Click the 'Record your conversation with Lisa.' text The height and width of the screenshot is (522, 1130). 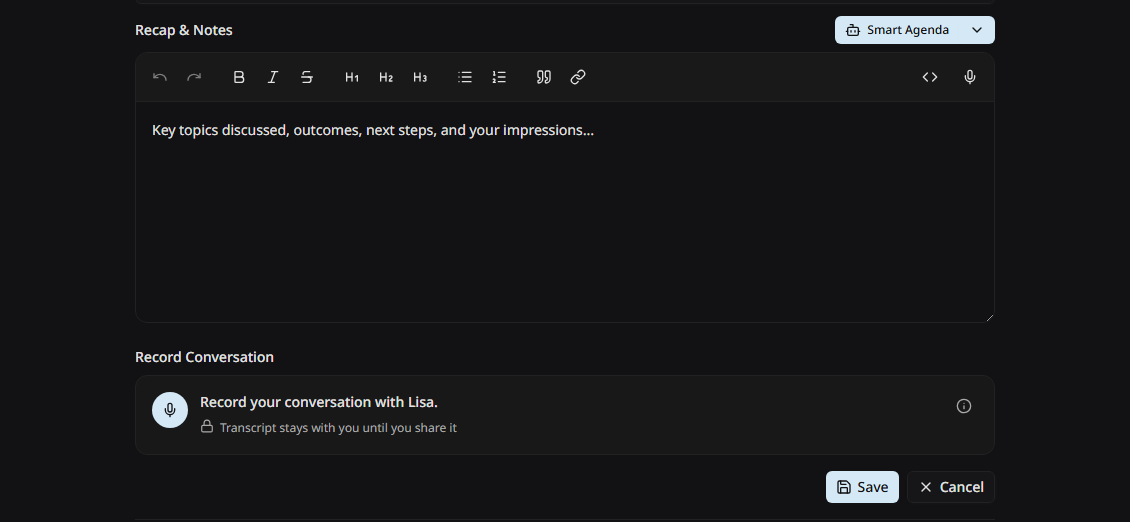coord(319,402)
